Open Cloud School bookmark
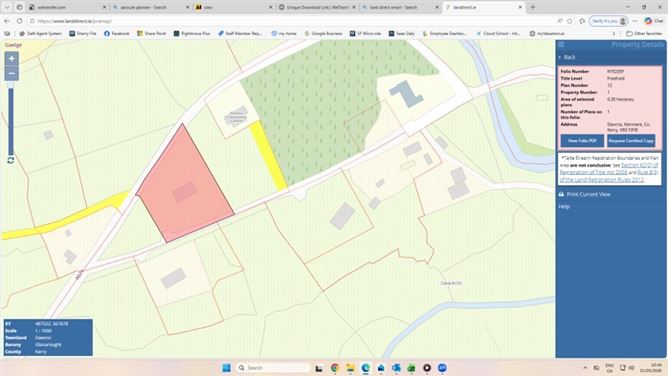This screenshot has width=668, height=376. (x=498, y=33)
